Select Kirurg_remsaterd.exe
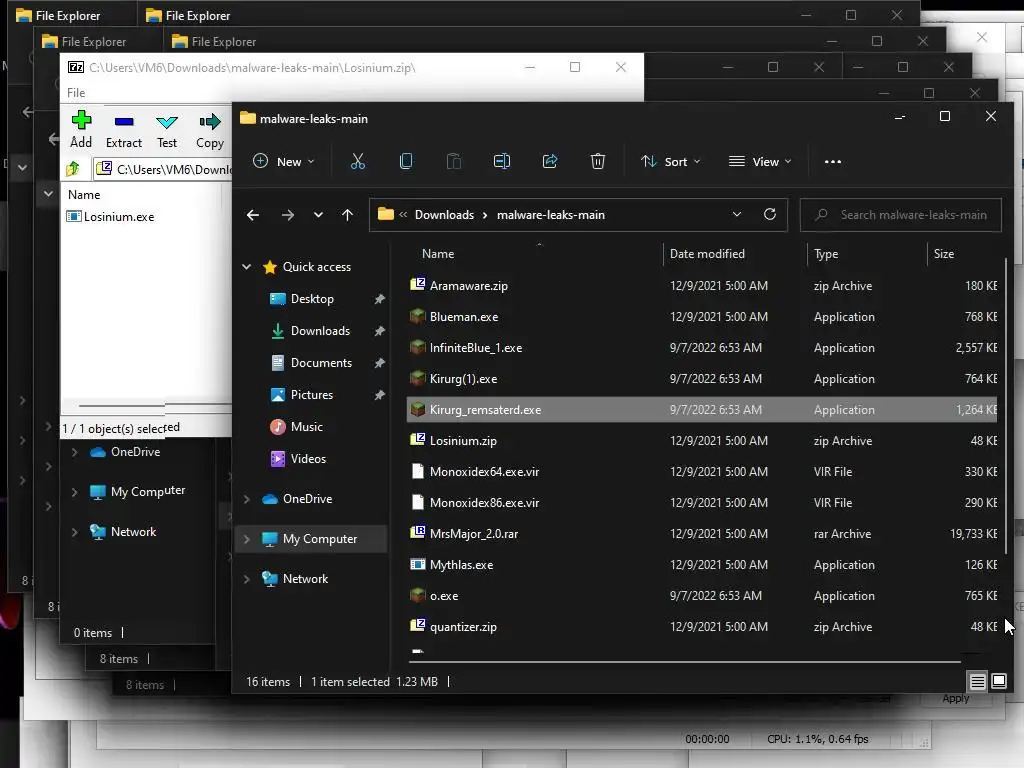 coord(702,409)
